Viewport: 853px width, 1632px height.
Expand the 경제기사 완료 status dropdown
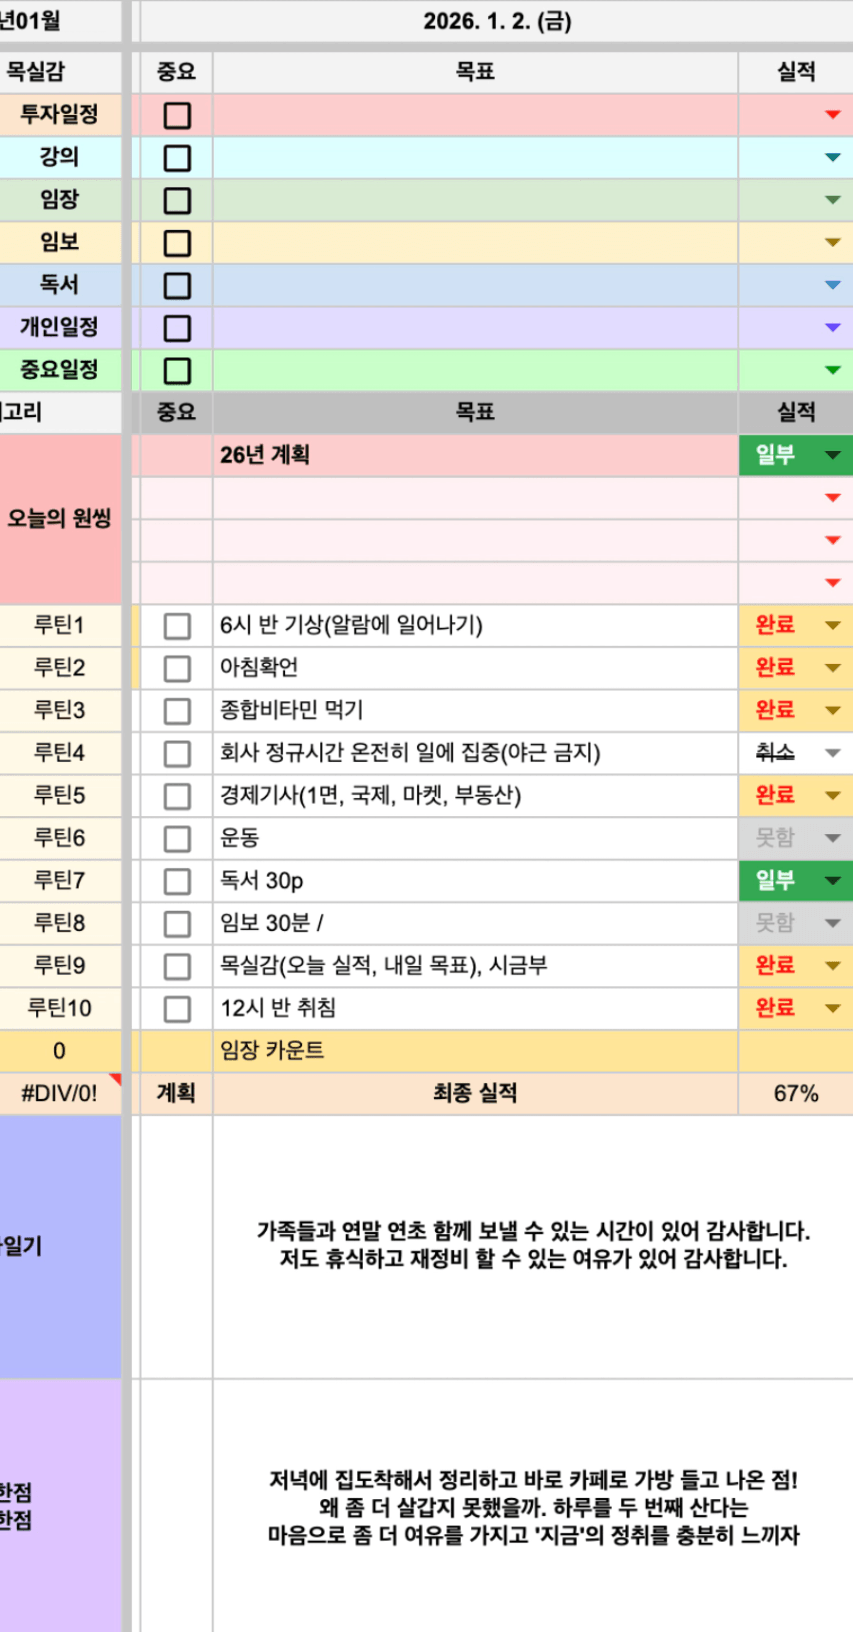[x=832, y=795]
